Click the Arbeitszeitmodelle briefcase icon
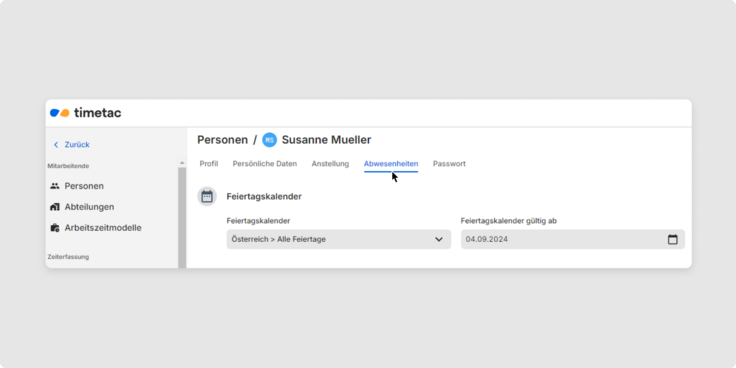This screenshot has height=368, width=736. 55,228
